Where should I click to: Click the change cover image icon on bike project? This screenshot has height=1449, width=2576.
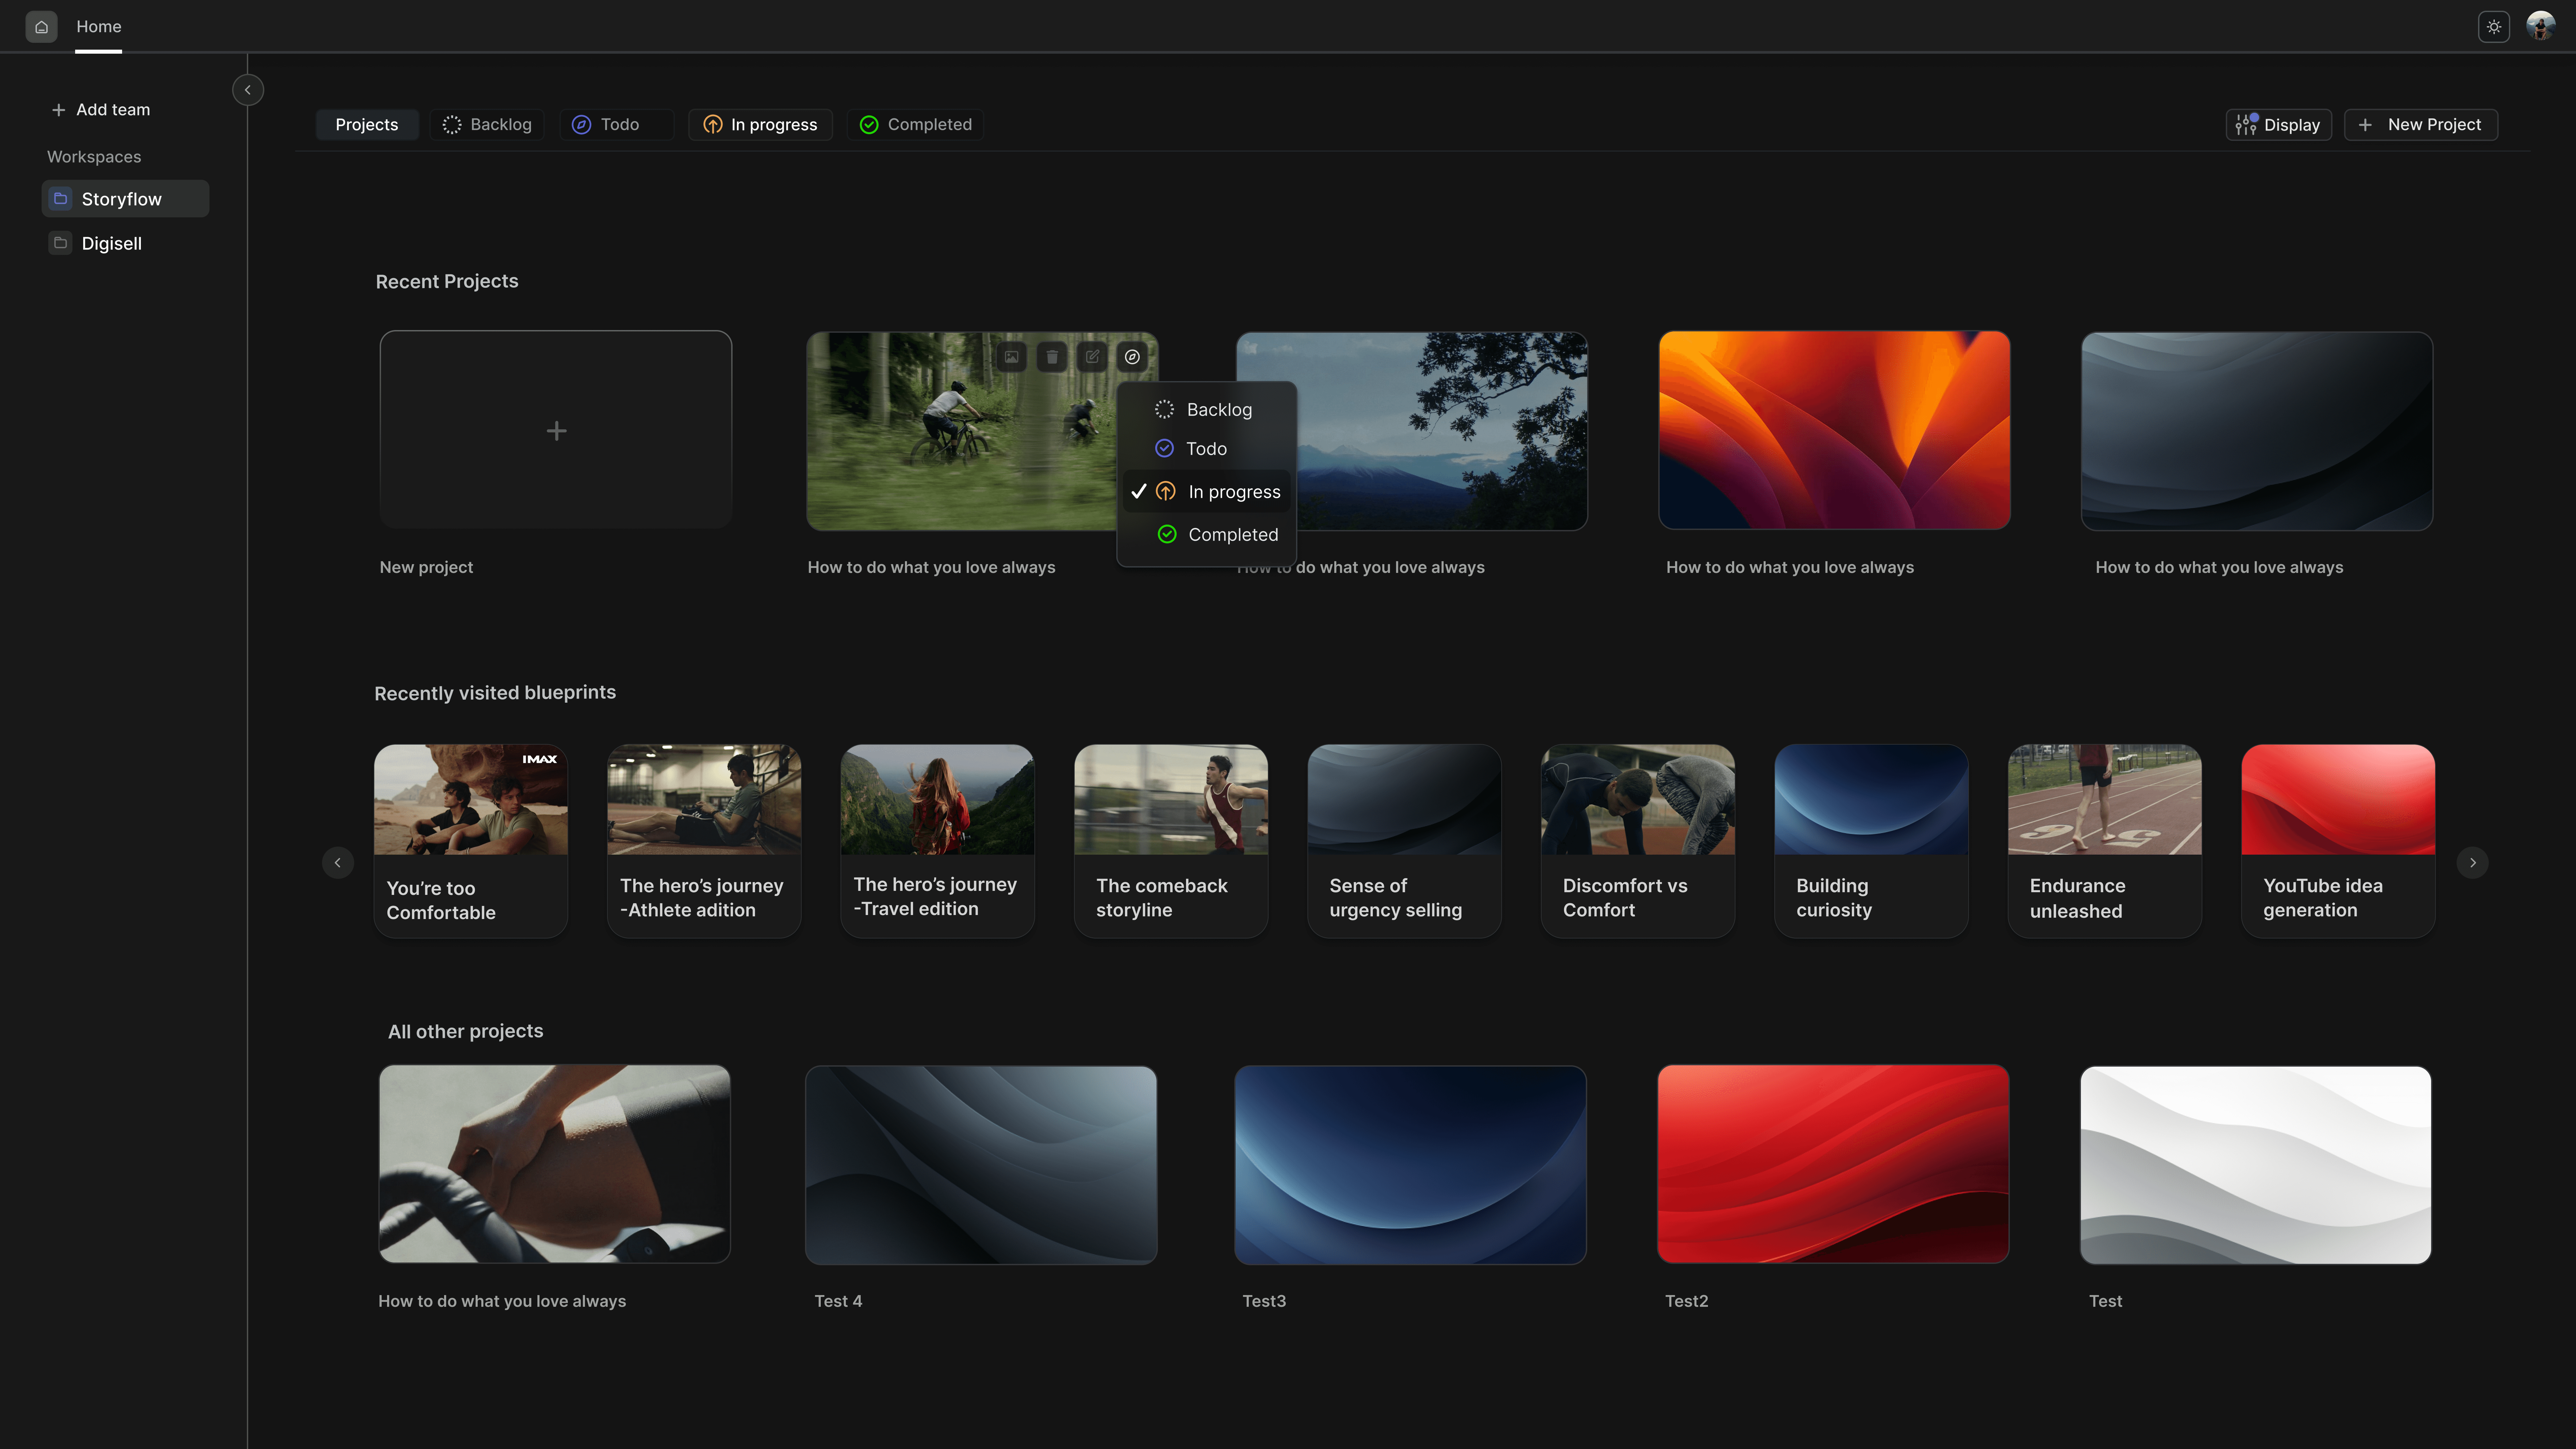pos(1012,357)
